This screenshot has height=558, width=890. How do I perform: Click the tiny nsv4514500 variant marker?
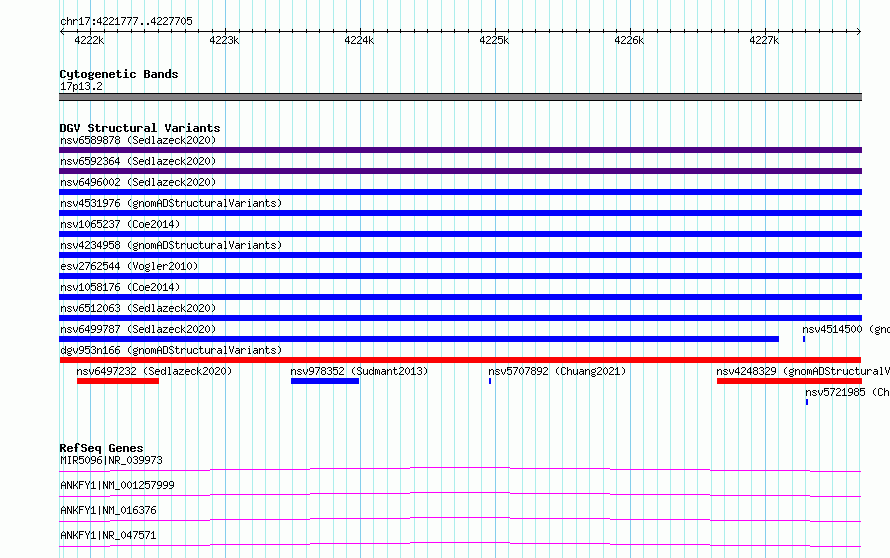[804, 339]
